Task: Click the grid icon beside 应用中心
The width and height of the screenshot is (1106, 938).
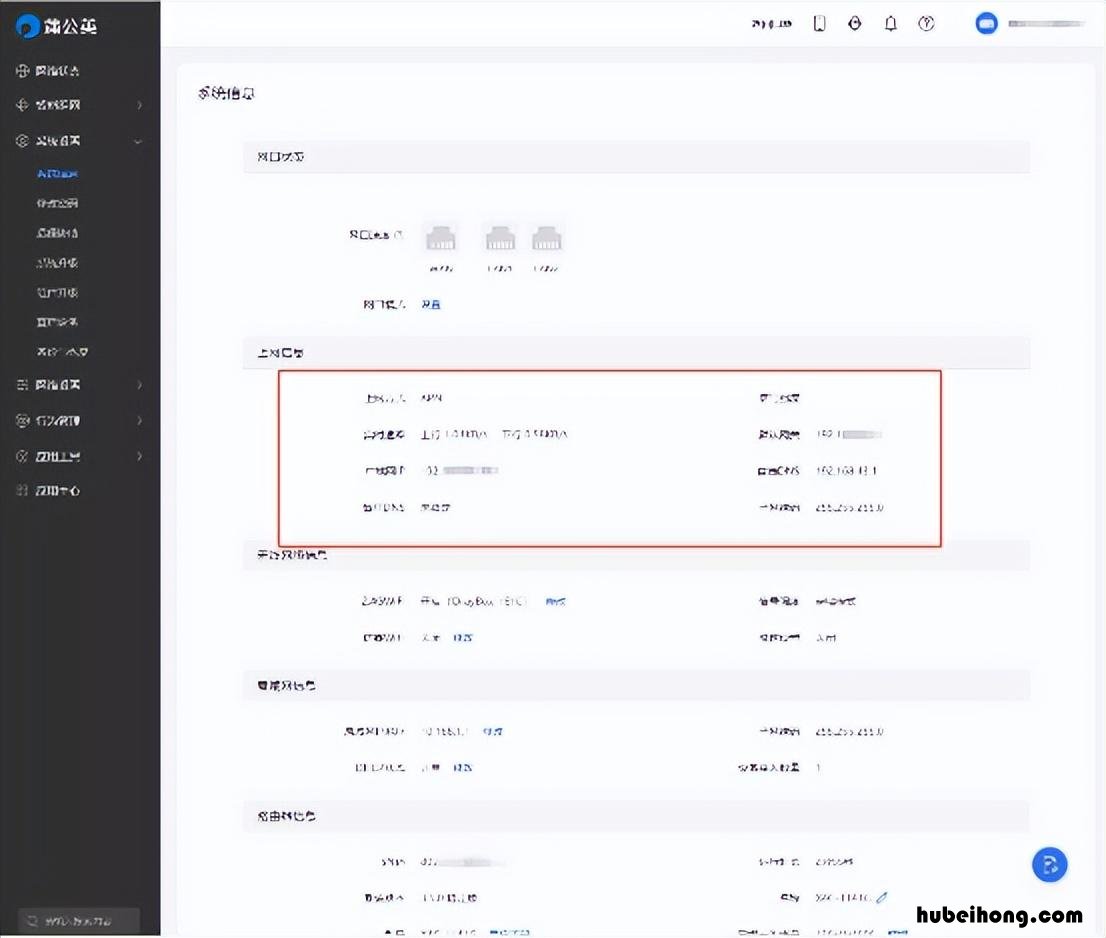Action: (23, 490)
